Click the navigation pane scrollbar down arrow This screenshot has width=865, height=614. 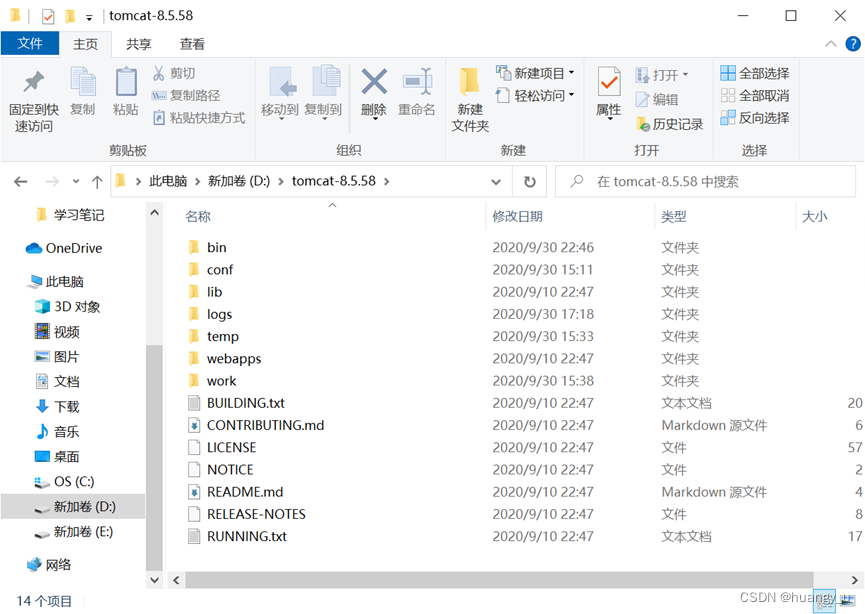coord(154,580)
